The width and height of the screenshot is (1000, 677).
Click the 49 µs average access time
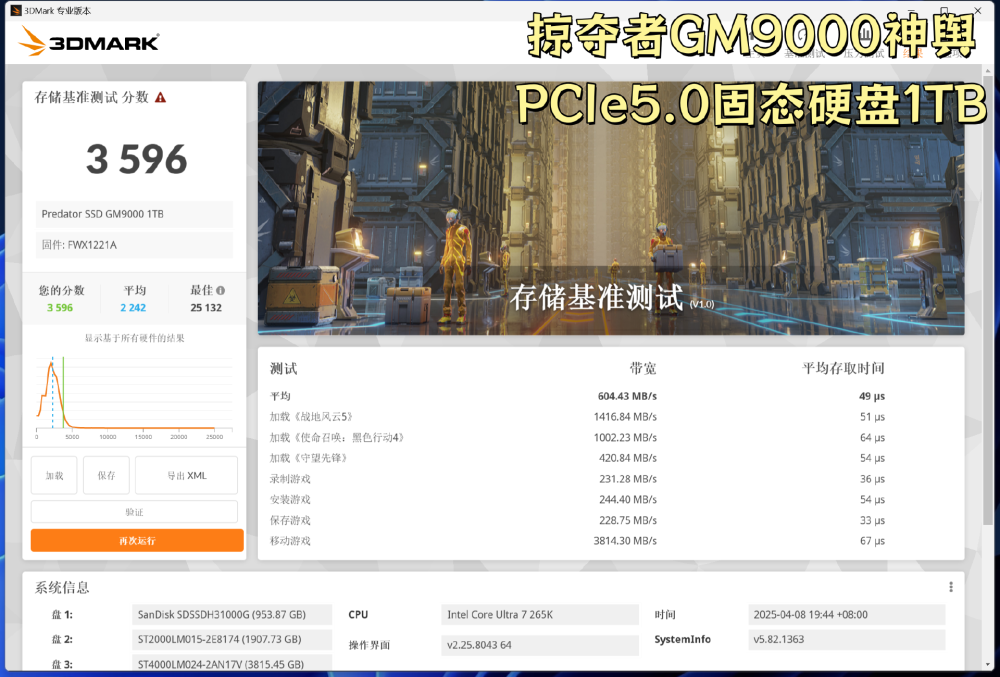(872, 396)
